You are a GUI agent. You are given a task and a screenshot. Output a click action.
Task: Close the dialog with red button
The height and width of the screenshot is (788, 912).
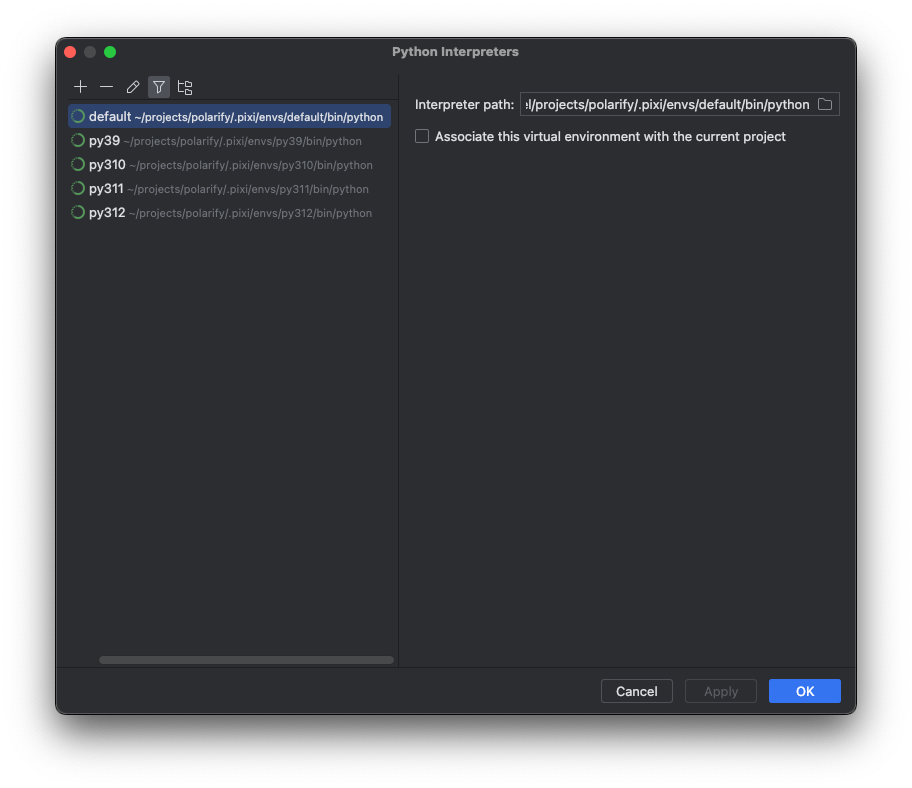pos(70,52)
